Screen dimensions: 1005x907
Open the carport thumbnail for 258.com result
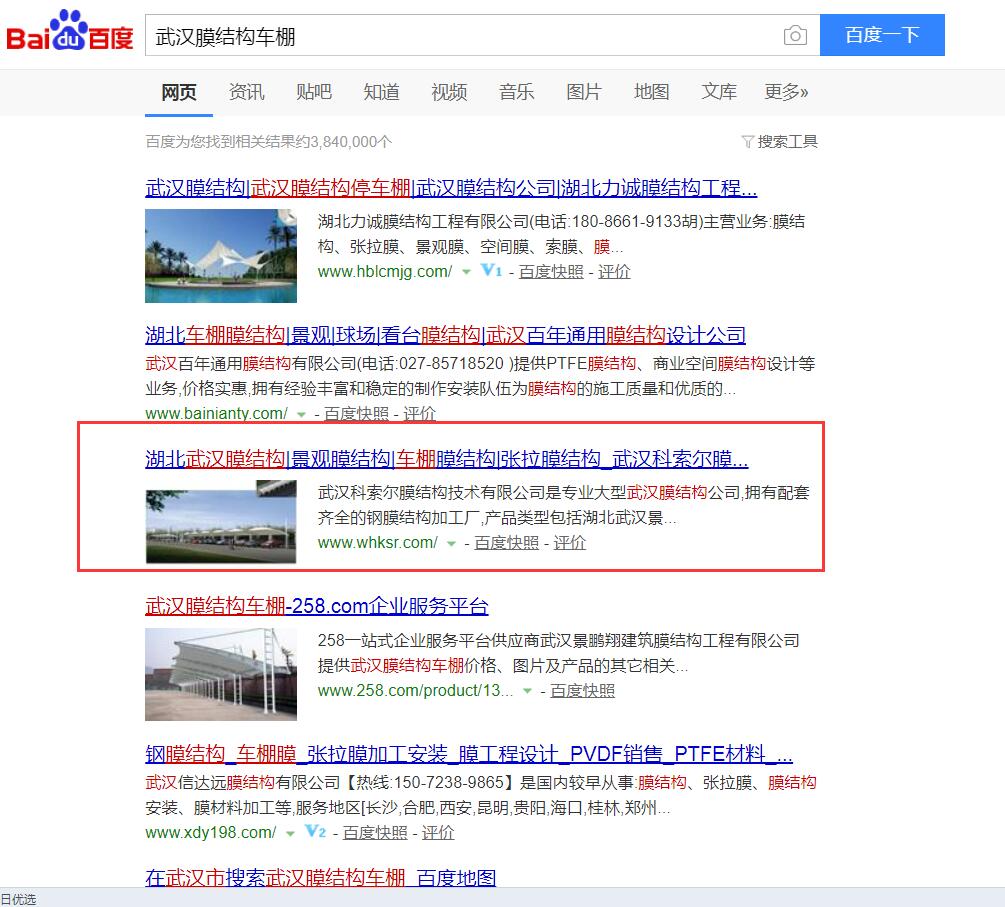point(221,674)
